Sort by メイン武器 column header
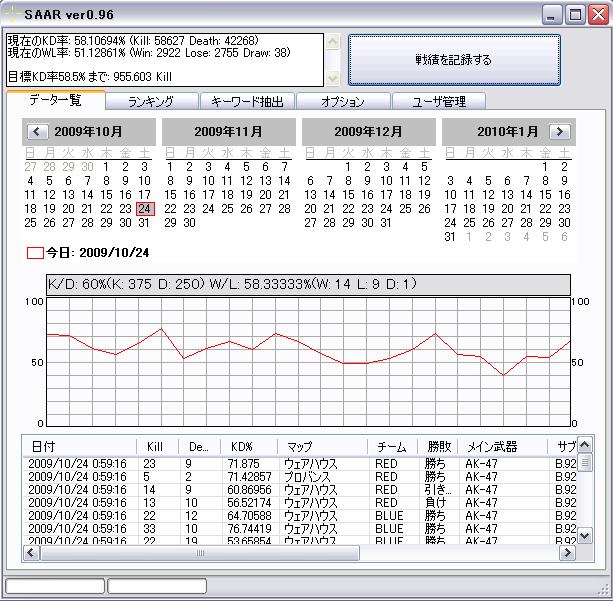This screenshot has width=613, height=601. 503,447
